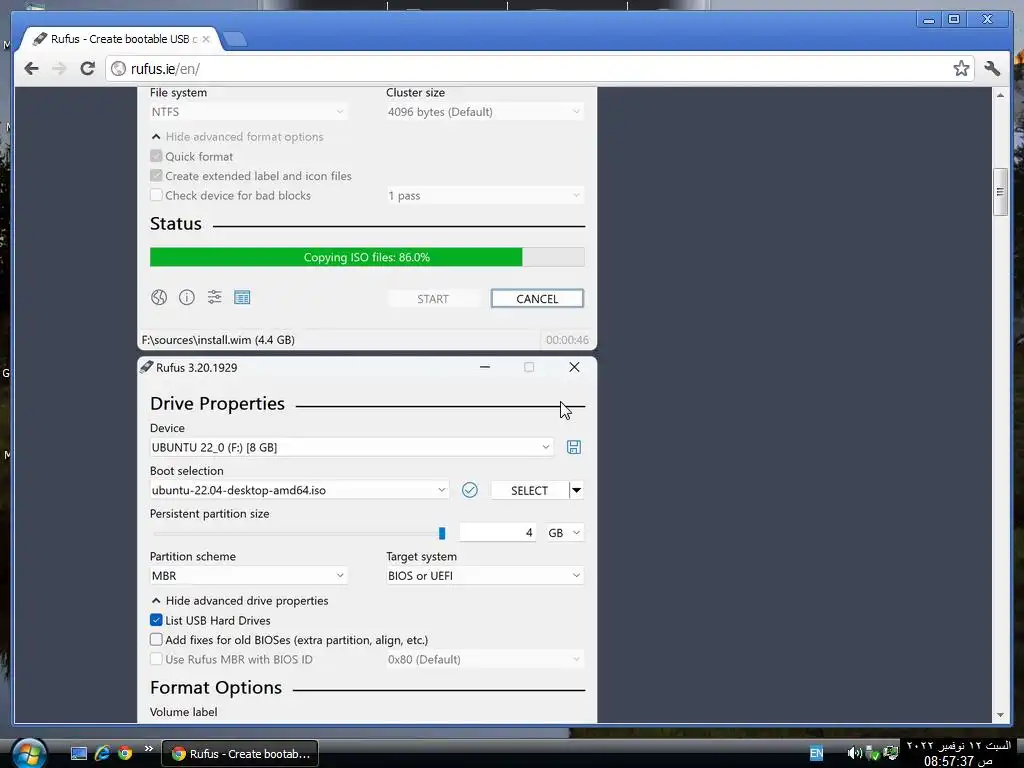Launch Chrome from quick launch
The width and height of the screenshot is (1024, 768).
click(x=125, y=754)
